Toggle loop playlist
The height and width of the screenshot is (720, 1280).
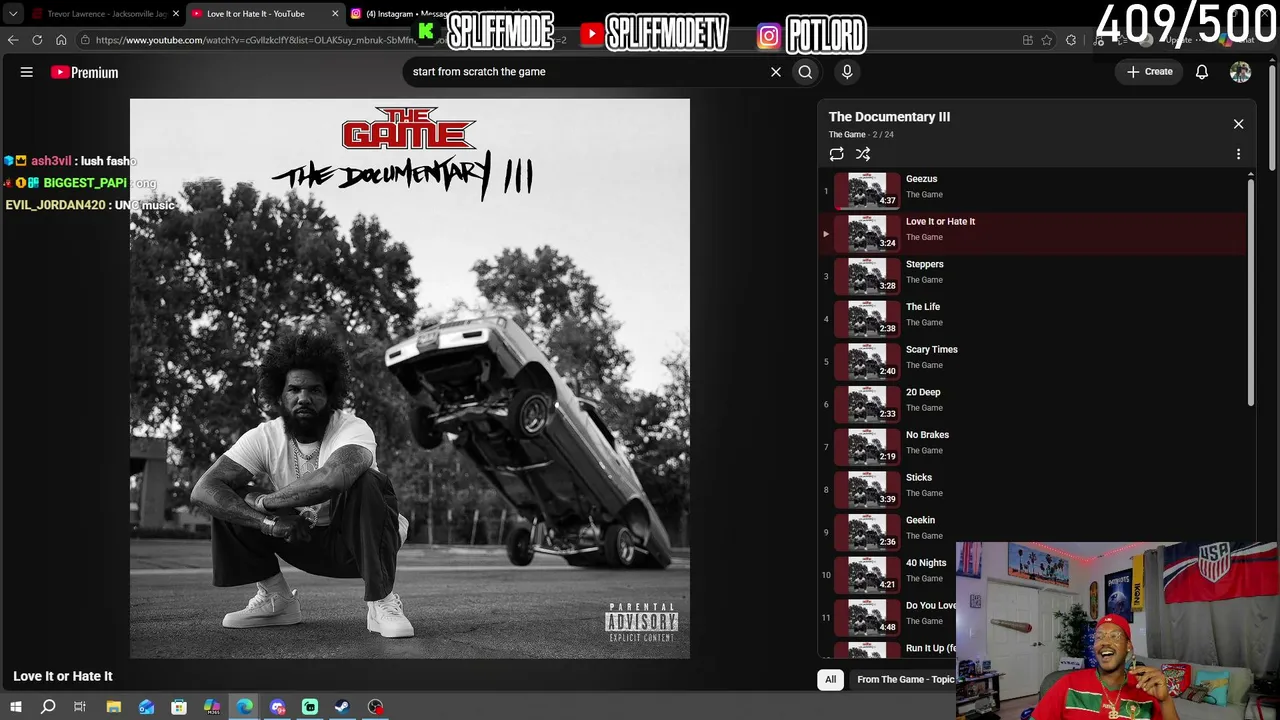tap(837, 154)
